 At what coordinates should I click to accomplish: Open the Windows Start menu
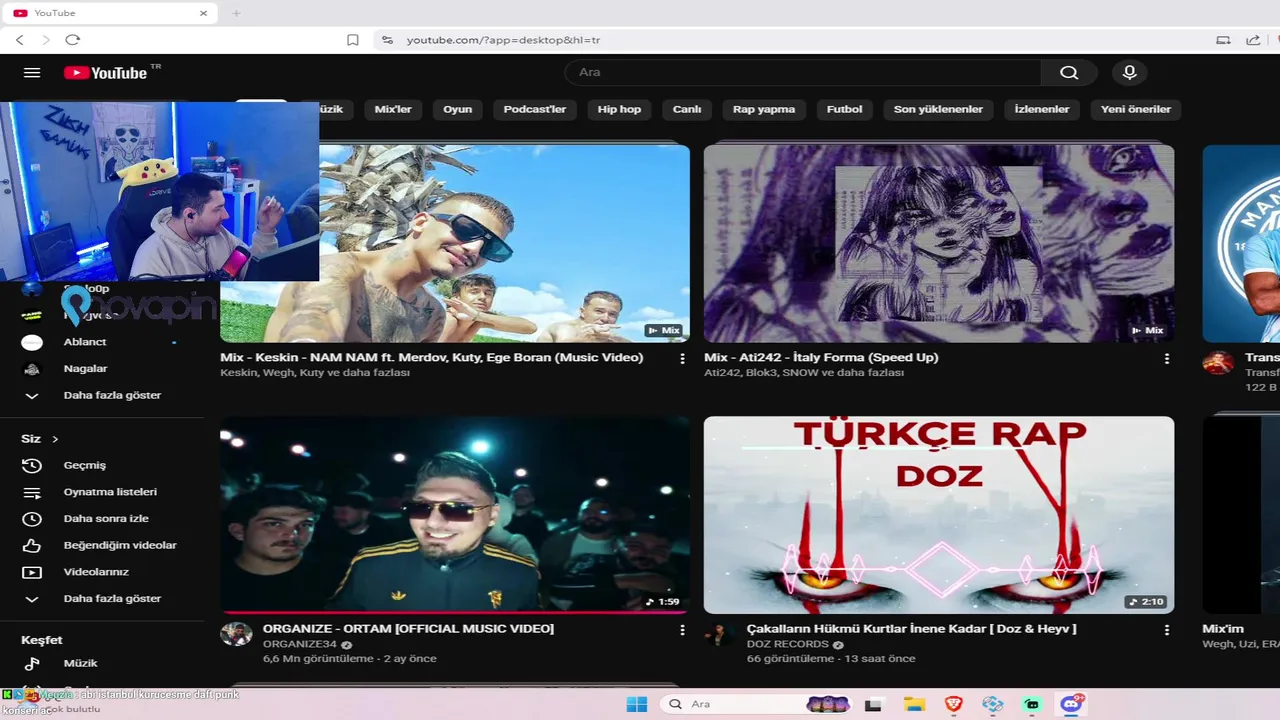[637, 704]
